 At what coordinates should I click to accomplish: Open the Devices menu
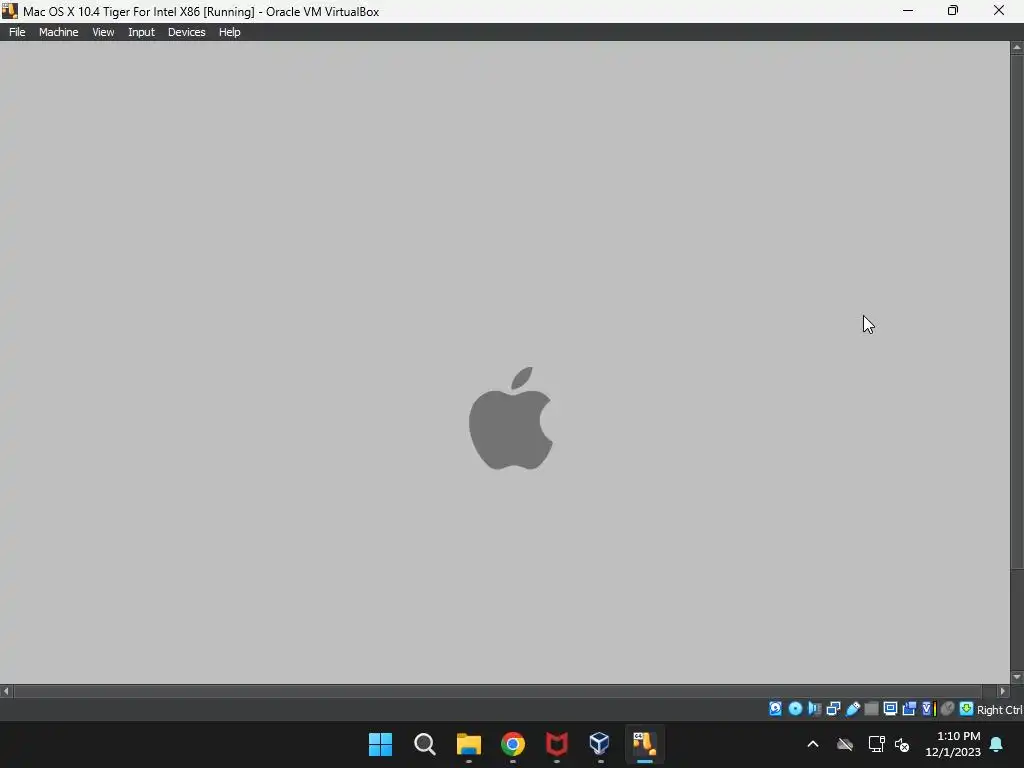point(186,32)
